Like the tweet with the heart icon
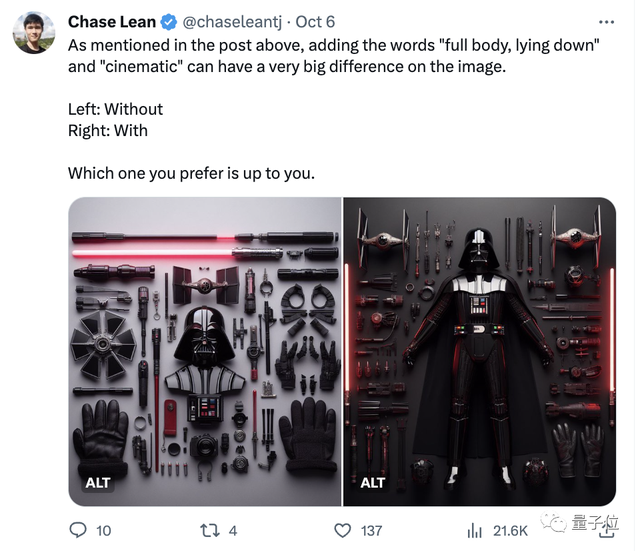This screenshot has width=640, height=551. coord(342,530)
